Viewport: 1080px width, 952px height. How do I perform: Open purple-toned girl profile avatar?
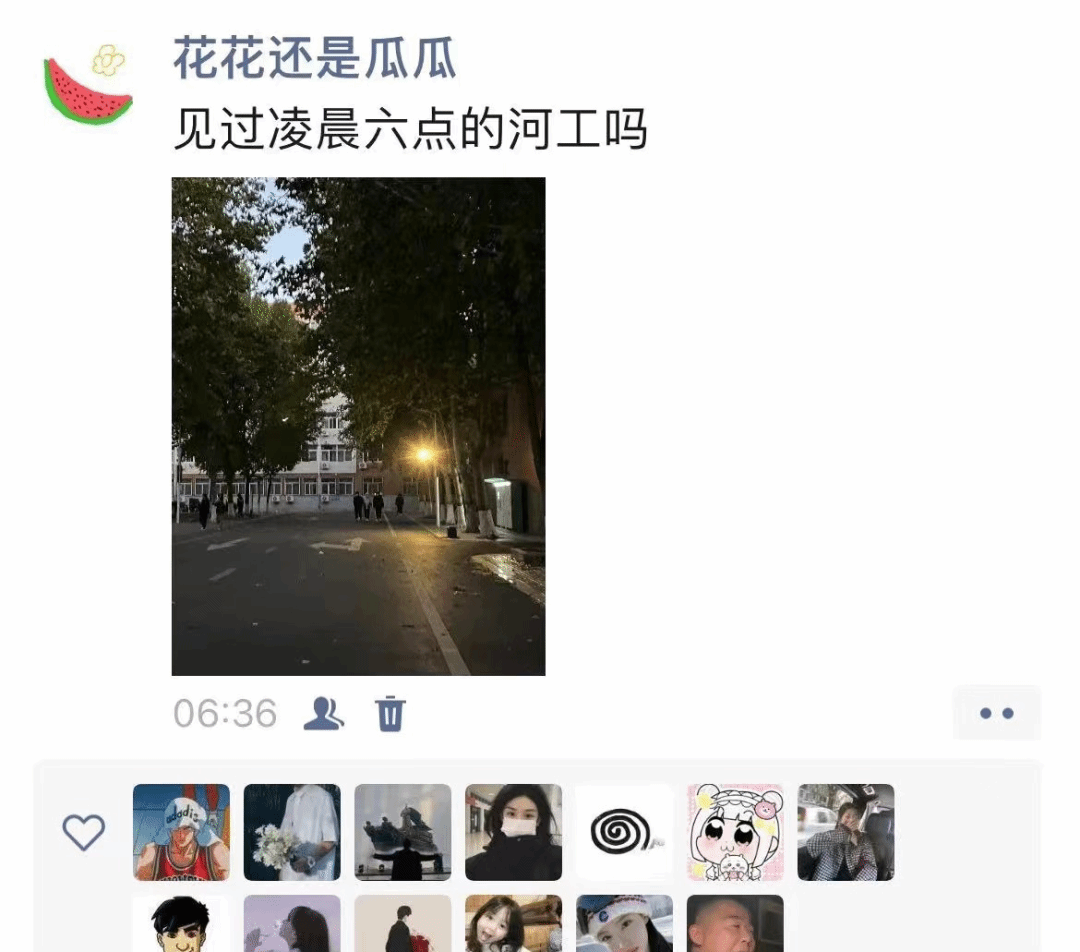click(x=292, y=924)
